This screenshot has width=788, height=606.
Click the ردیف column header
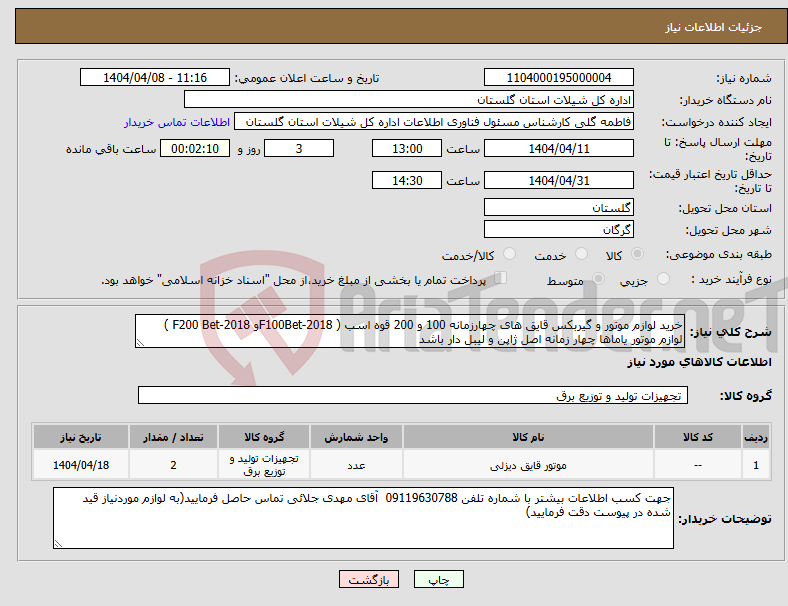pyautogui.click(x=755, y=437)
